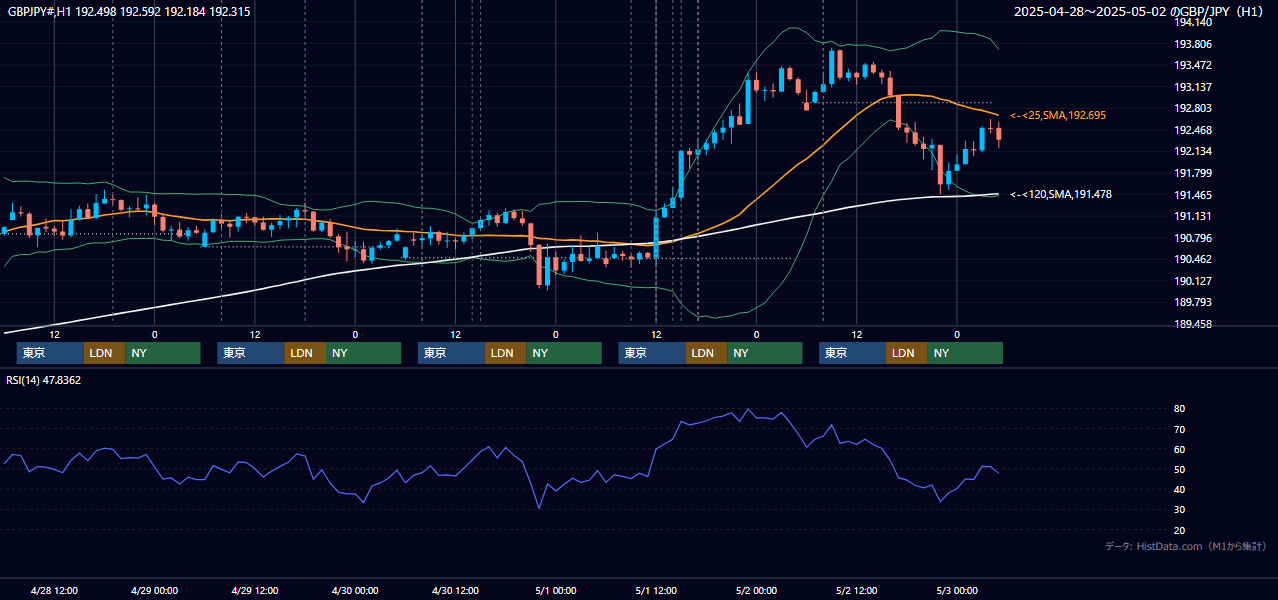Screen dimensions: 1278x600
Task: Click the 189.458 price axis value
Action: tap(1194, 325)
